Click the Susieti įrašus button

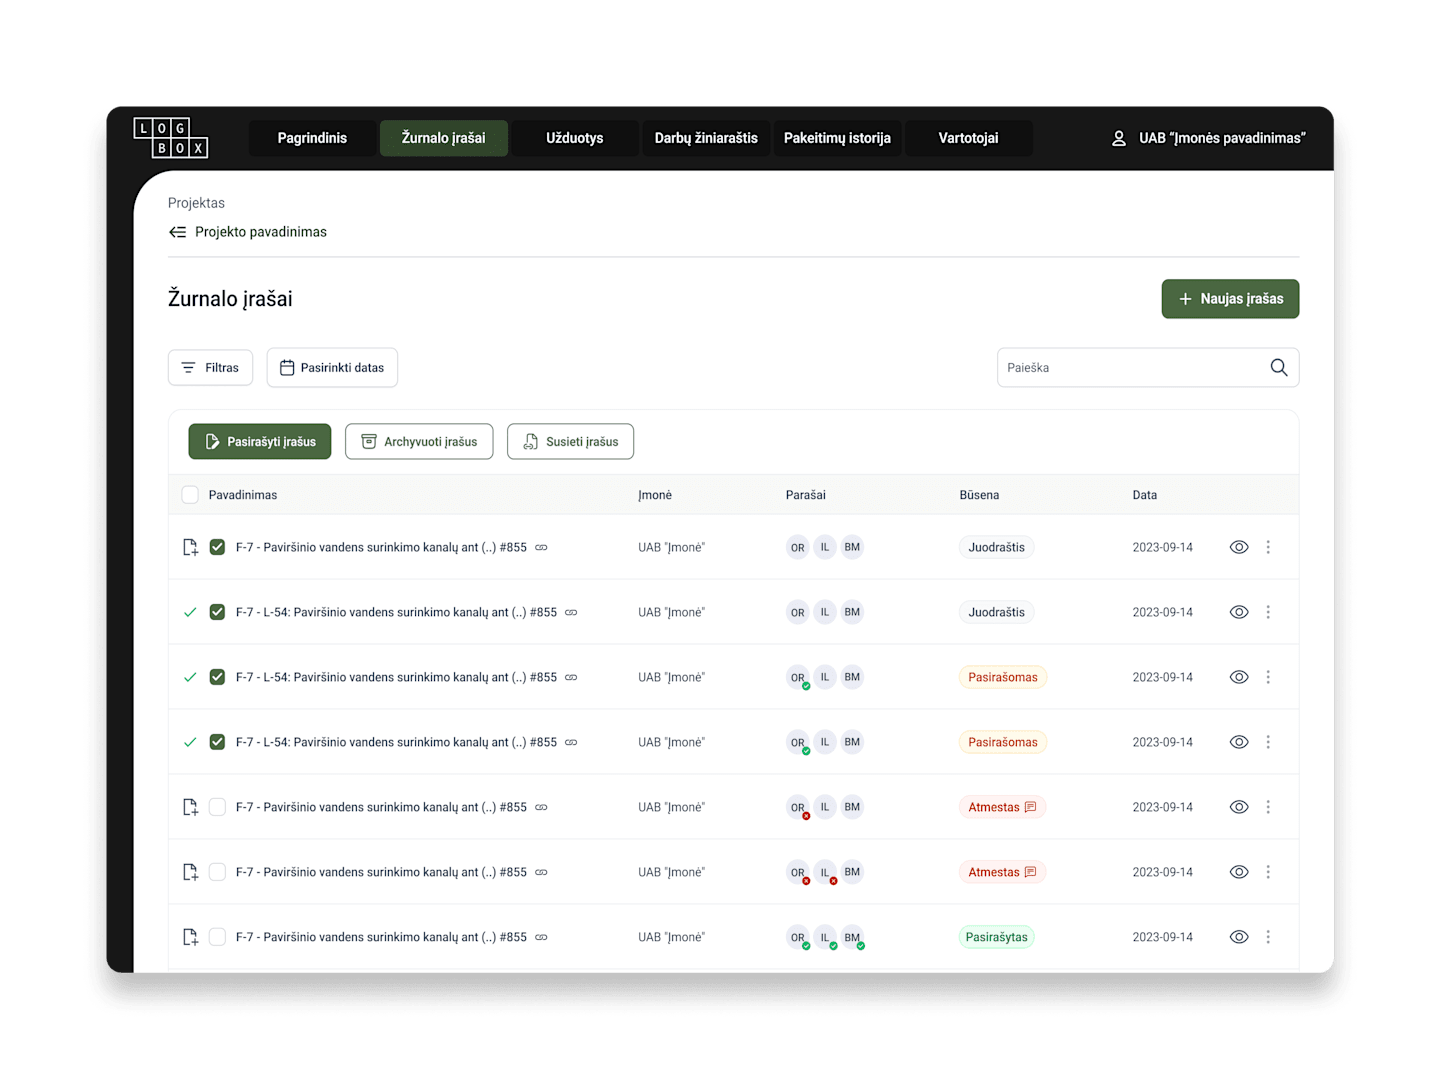point(570,441)
